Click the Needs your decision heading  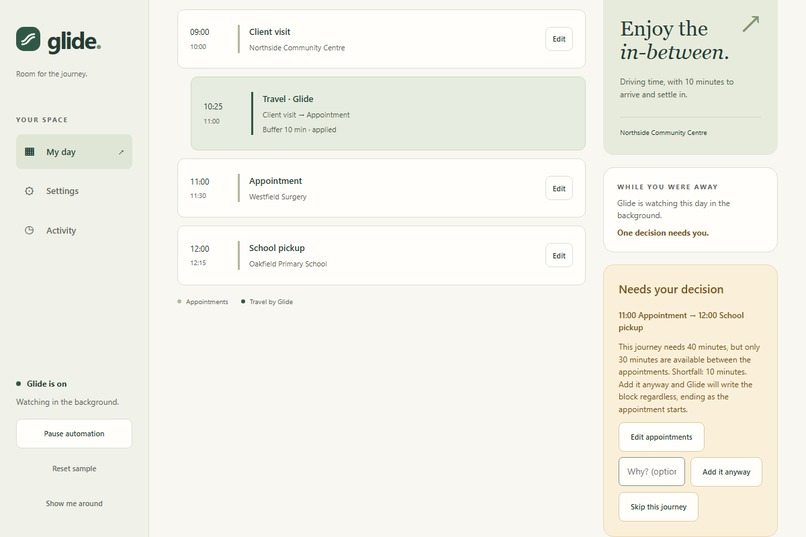(671, 289)
